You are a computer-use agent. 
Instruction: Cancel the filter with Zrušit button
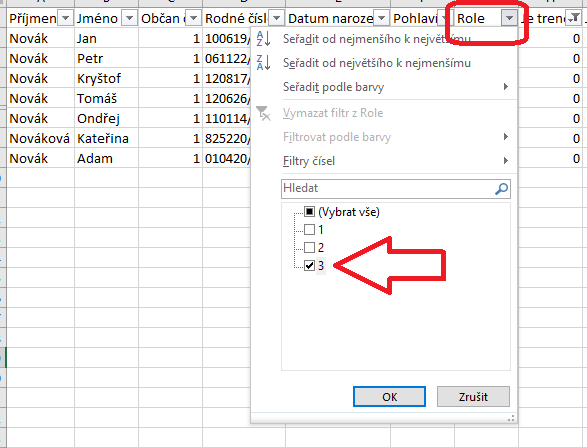(x=473, y=396)
